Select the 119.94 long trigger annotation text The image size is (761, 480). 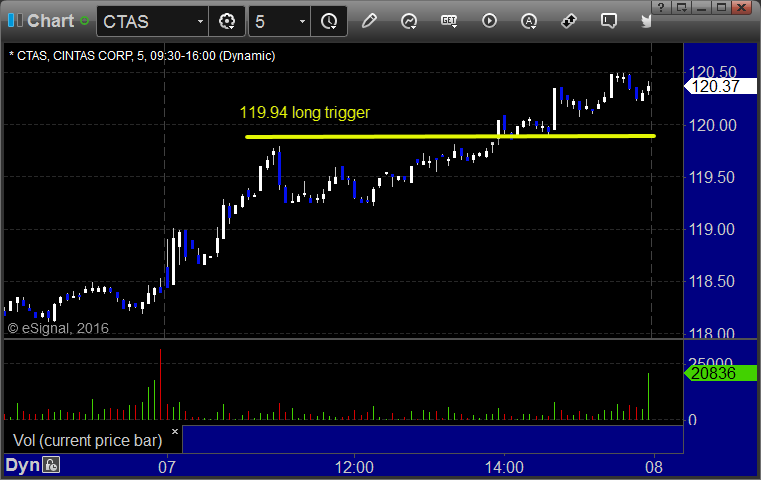[305, 113]
